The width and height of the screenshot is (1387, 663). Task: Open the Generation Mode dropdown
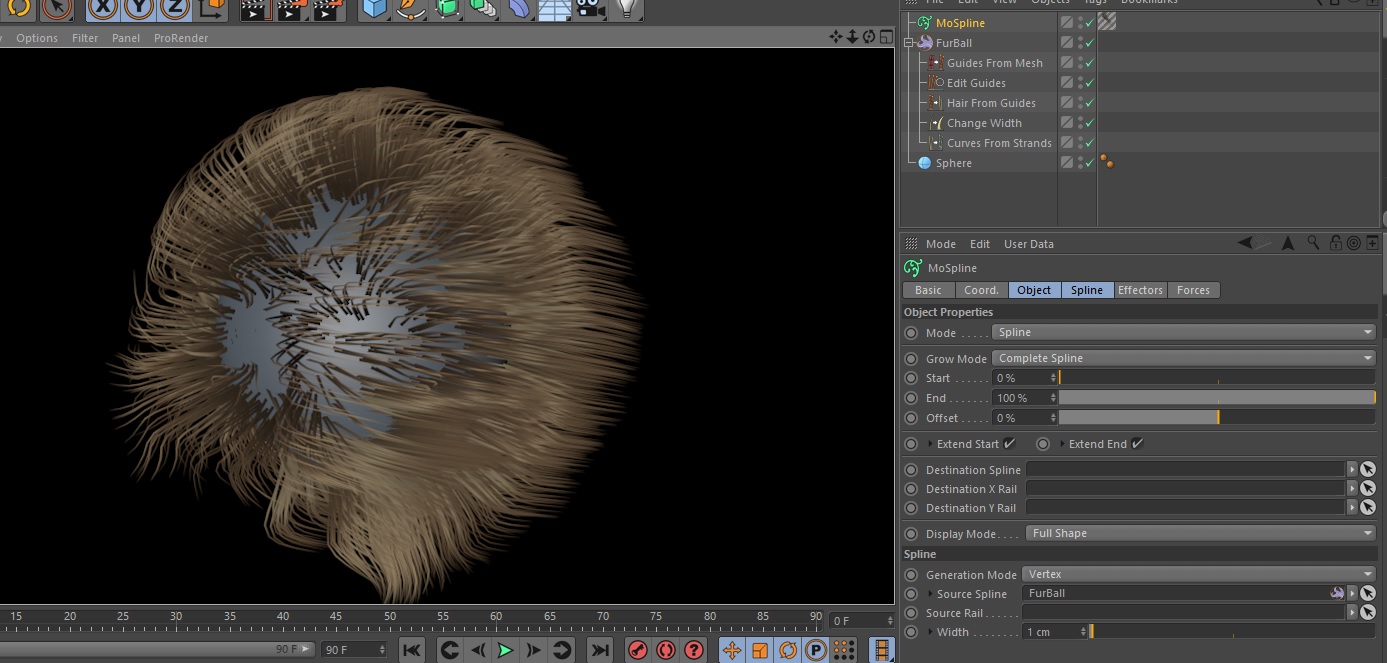[1198, 575]
